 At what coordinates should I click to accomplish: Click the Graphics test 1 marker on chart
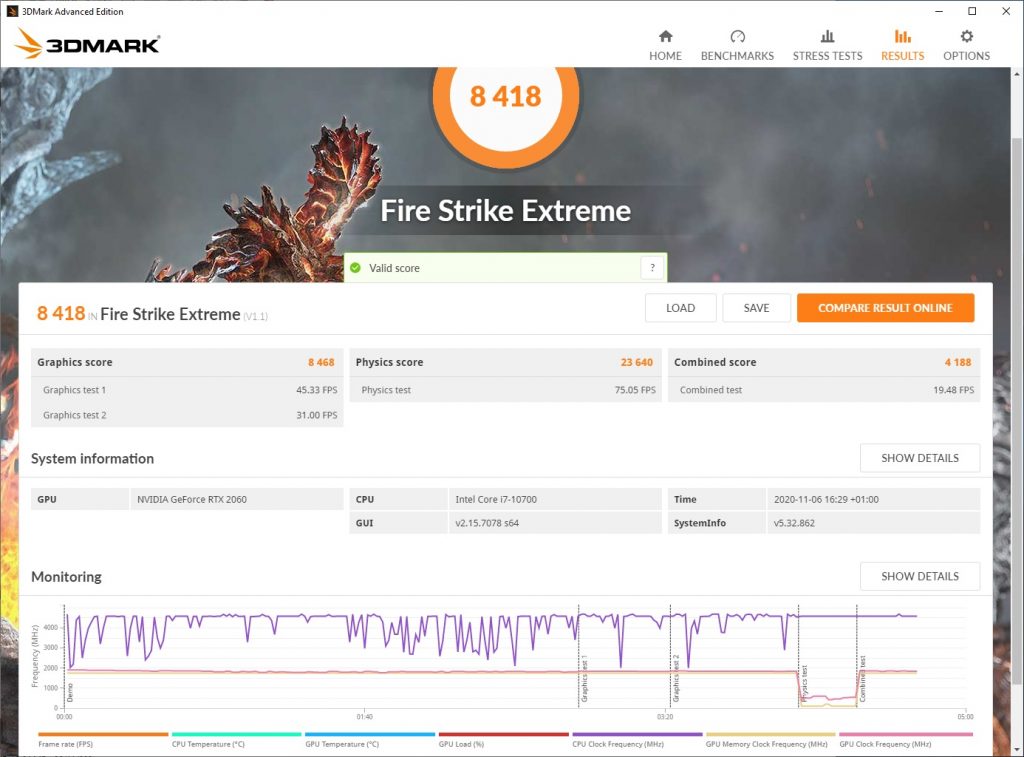click(x=584, y=679)
